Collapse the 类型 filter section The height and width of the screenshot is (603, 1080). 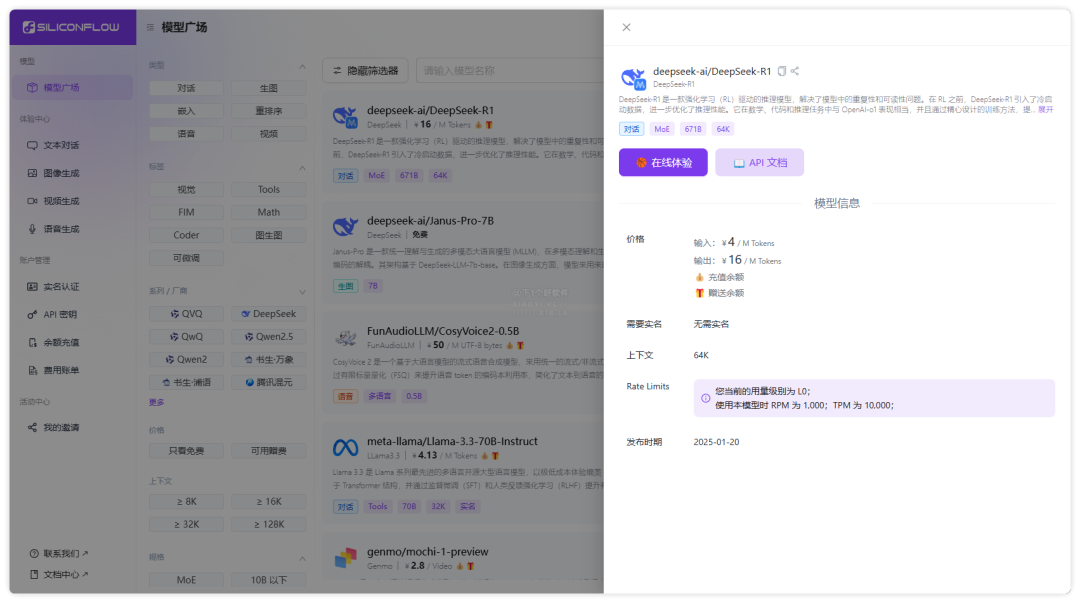tap(302, 66)
